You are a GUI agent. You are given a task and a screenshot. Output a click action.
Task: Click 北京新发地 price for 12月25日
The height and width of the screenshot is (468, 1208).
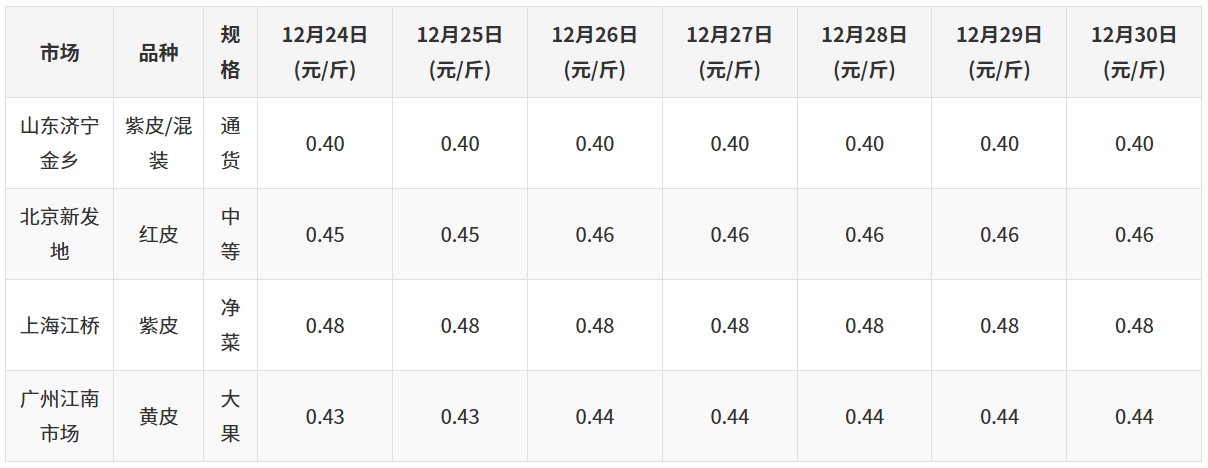point(460,234)
